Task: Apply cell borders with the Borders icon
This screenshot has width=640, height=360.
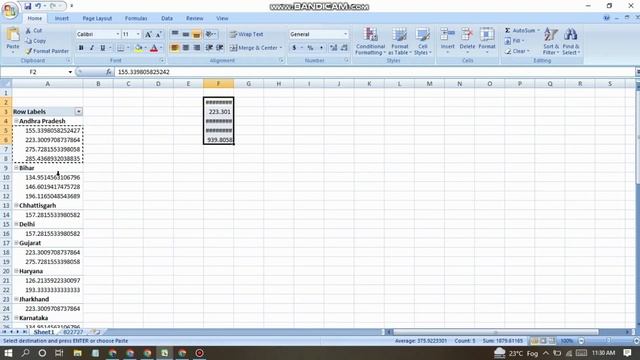Action: point(121,48)
